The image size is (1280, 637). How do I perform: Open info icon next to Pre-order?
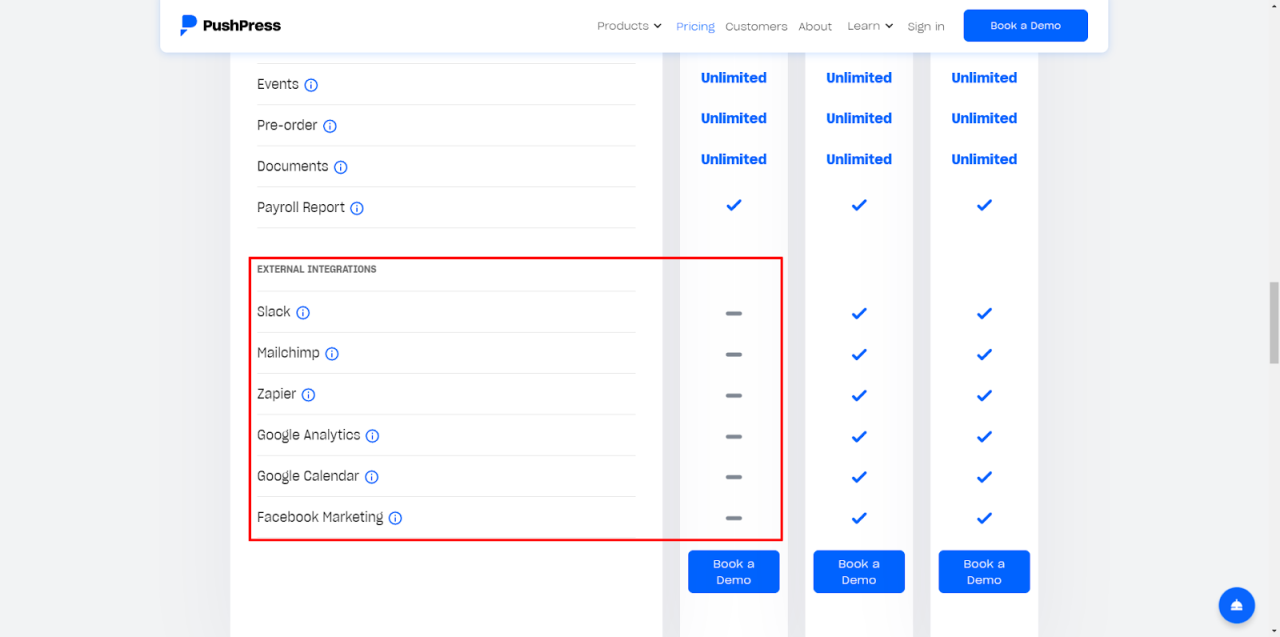(x=330, y=126)
